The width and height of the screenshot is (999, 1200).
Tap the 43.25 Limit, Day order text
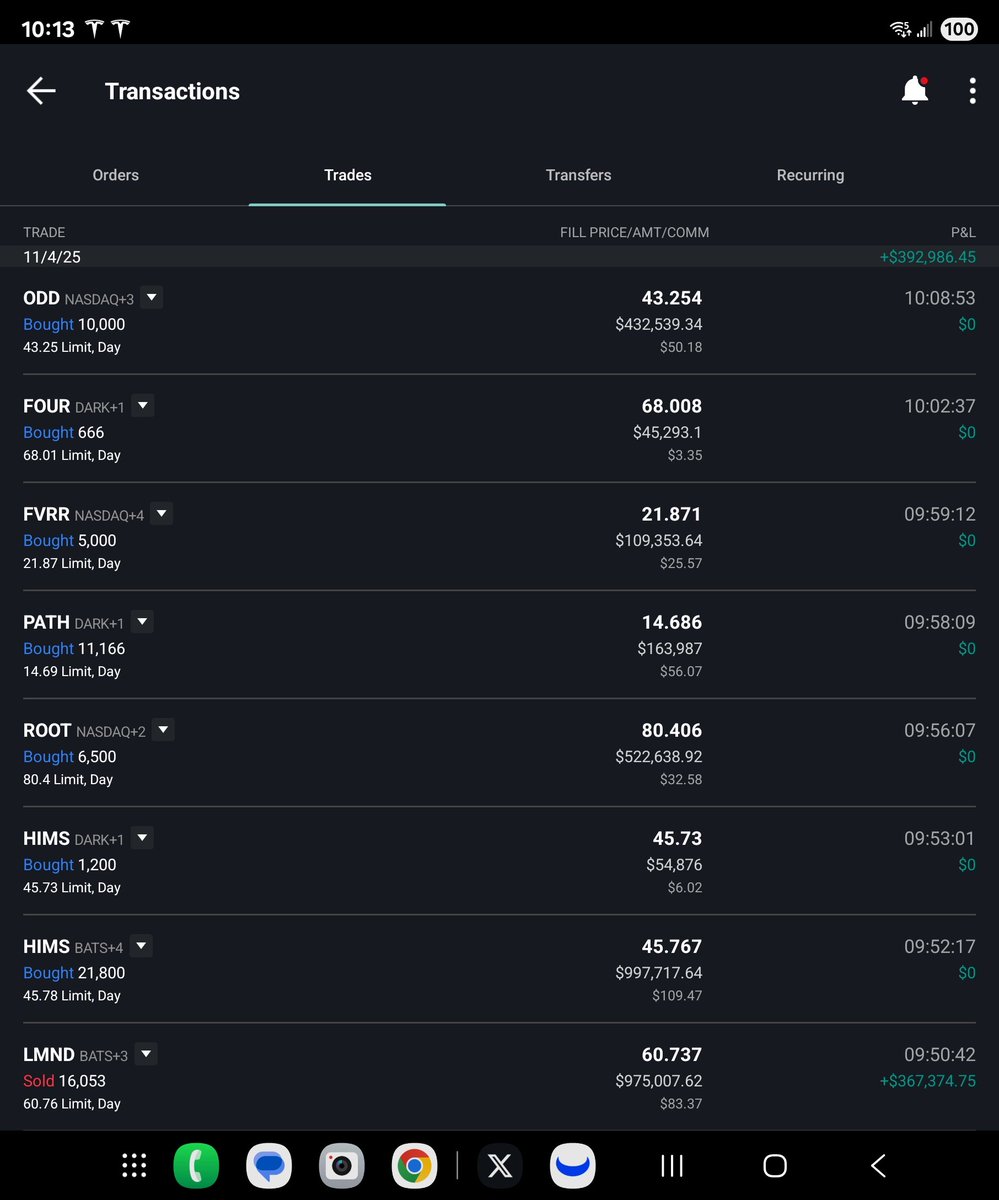tap(72, 348)
